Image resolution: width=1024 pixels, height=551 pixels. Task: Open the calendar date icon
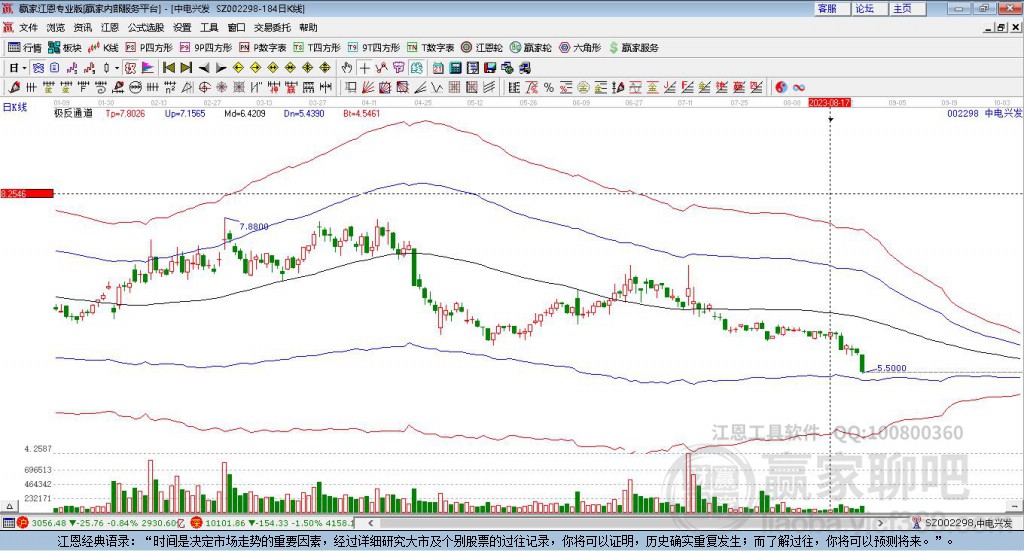click(438, 68)
